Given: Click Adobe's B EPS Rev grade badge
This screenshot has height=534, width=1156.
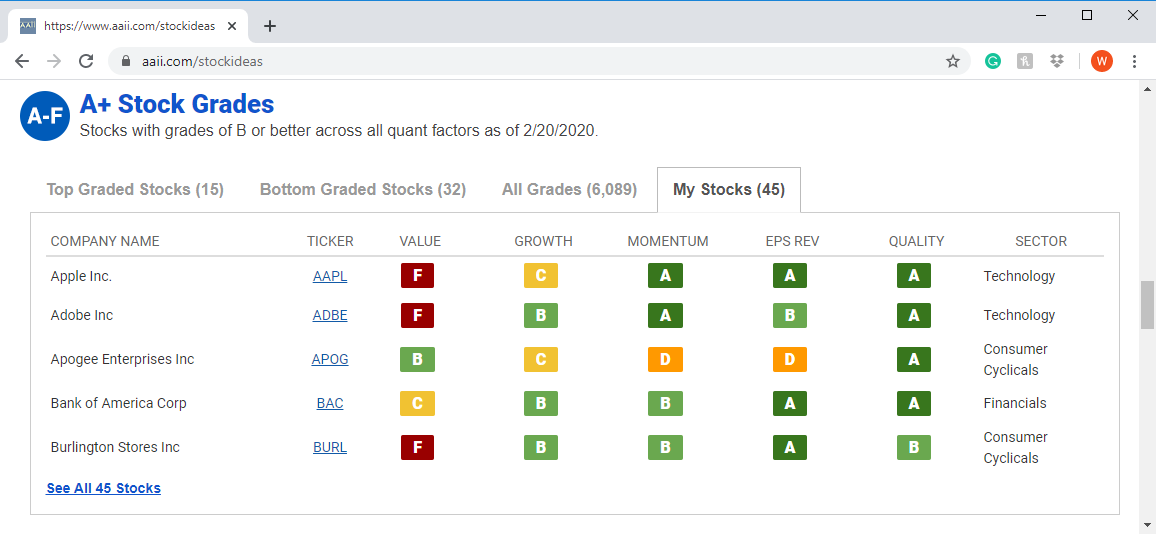Looking at the screenshot, I should click(x=790, y=316).
